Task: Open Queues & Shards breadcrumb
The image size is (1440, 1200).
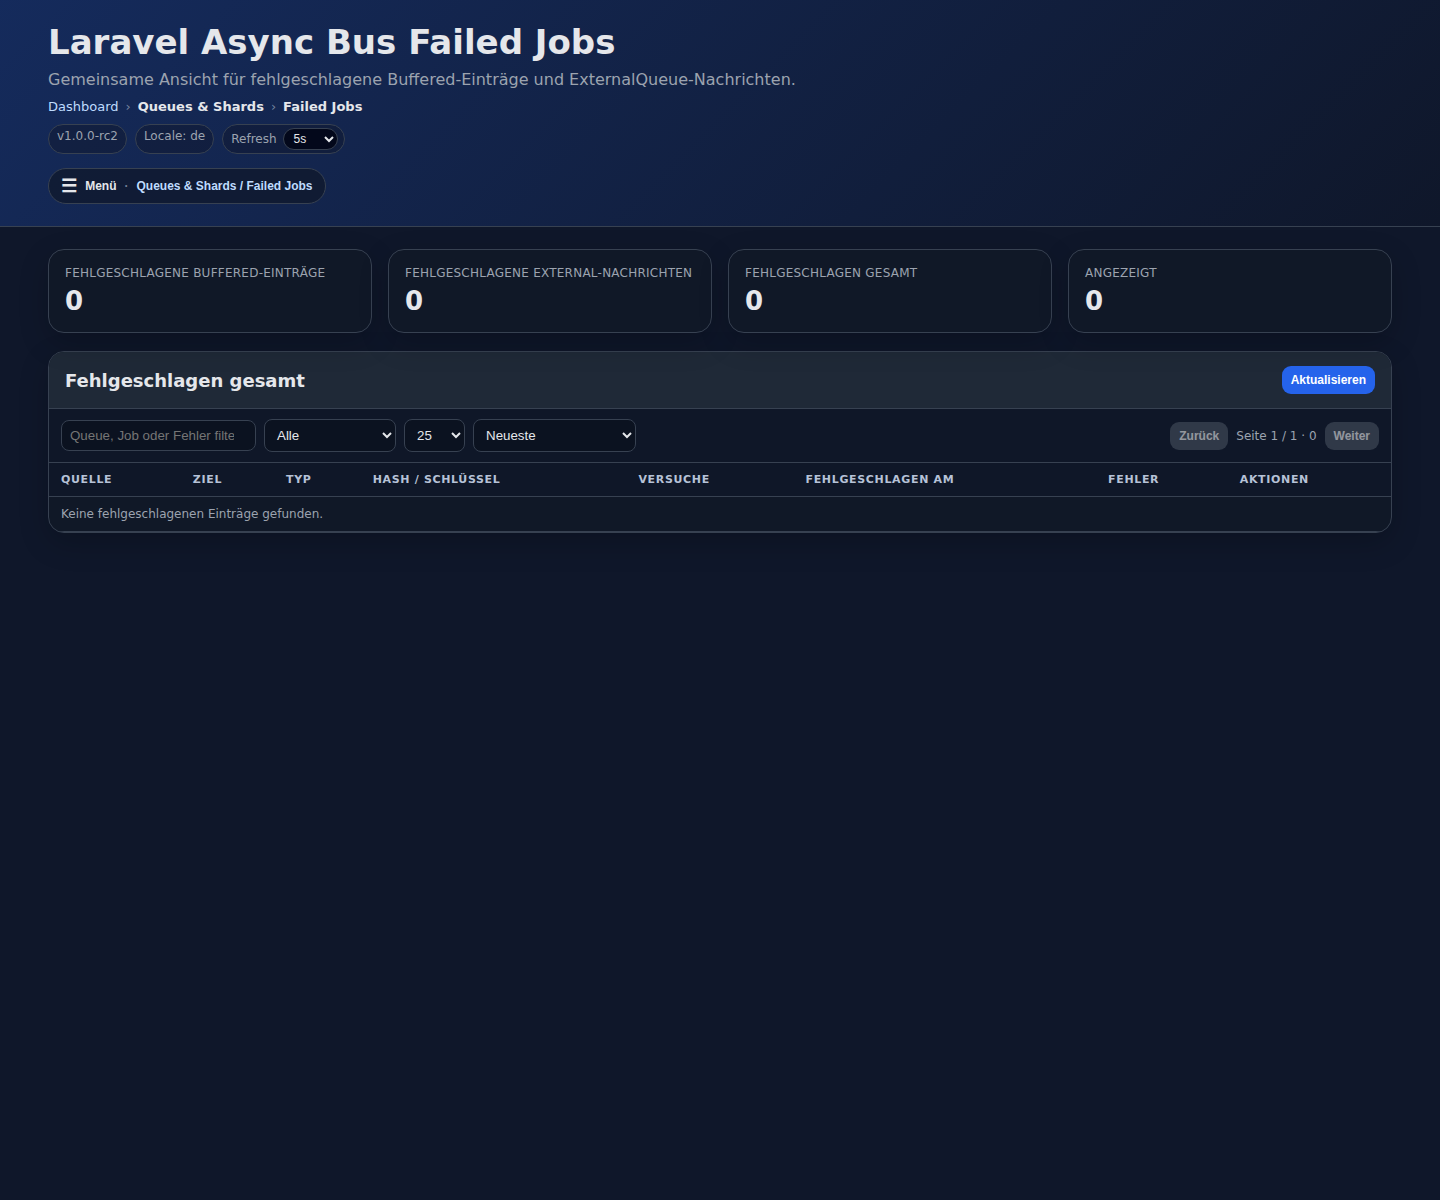Action: click(x=201, y=107)
